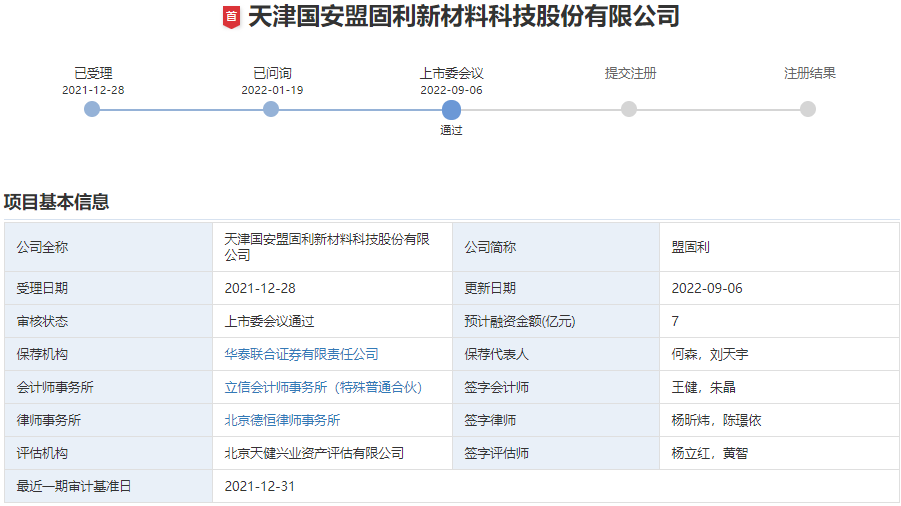Click the red 首 badge icon beside title
The width and height of the screenshot is (901, 506).
click(231, 17)
